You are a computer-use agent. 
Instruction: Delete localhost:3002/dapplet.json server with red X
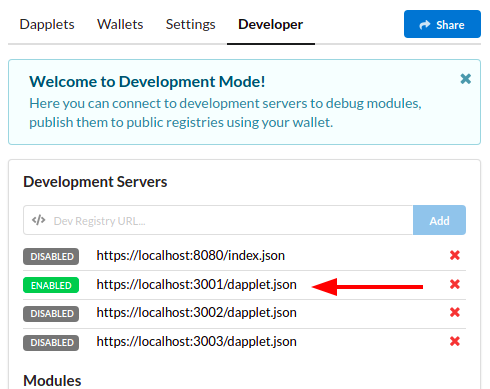[x=455, y=312]
